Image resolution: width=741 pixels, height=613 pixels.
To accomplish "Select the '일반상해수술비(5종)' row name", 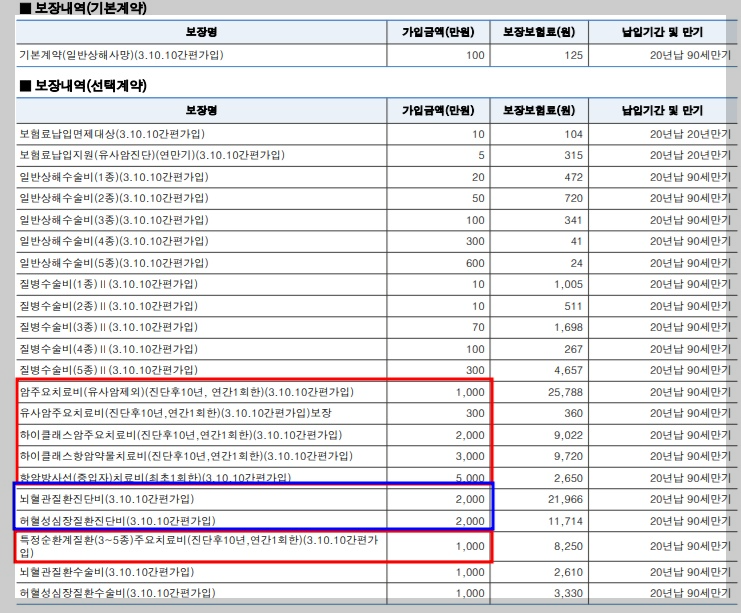I will coord(114,263).
